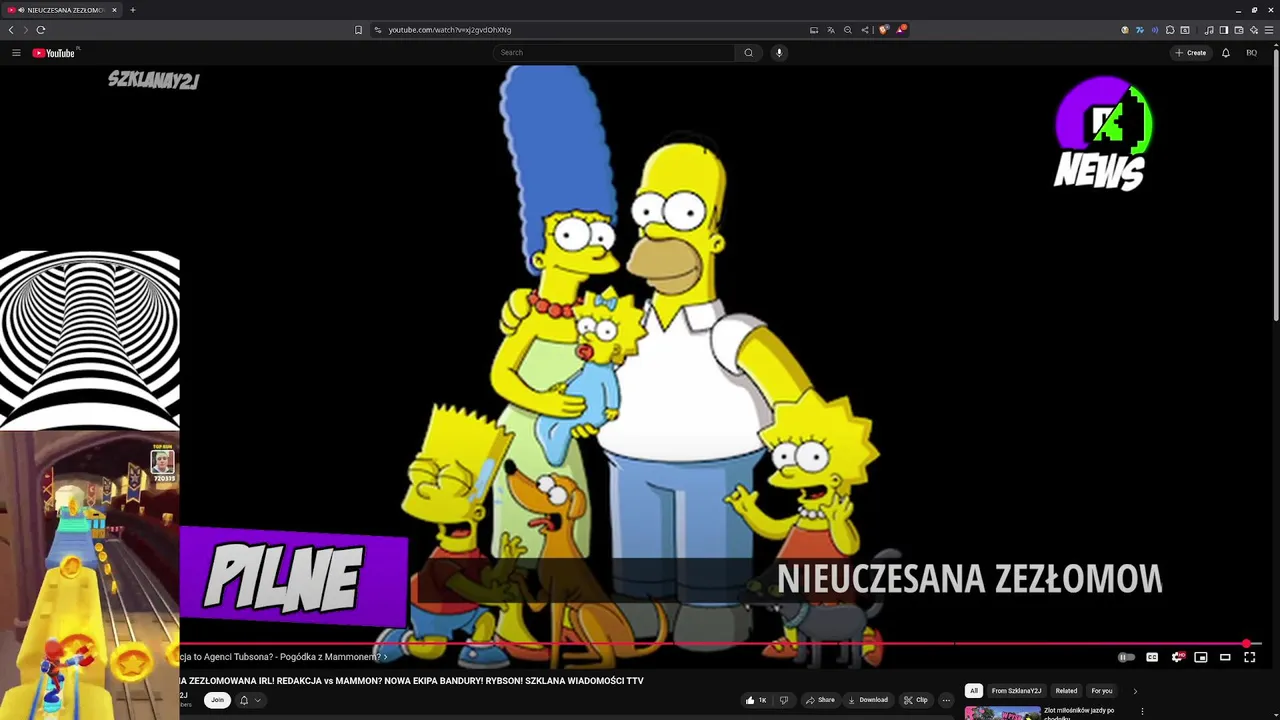
Task: Open the browser main hamburger menu
Action: click(x=1270, y=30)
